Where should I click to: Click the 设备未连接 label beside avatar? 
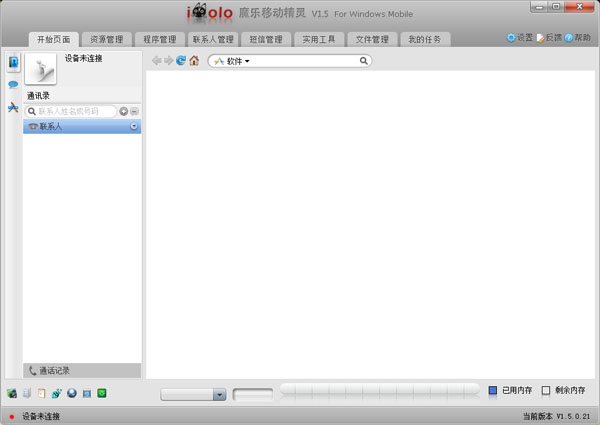(x=83, y=59)
